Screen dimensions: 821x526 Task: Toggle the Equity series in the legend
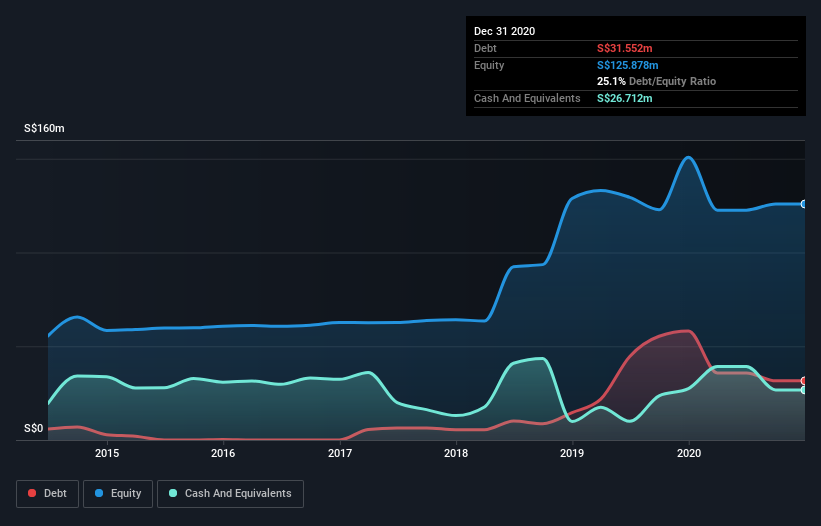[x=118, y=494]
